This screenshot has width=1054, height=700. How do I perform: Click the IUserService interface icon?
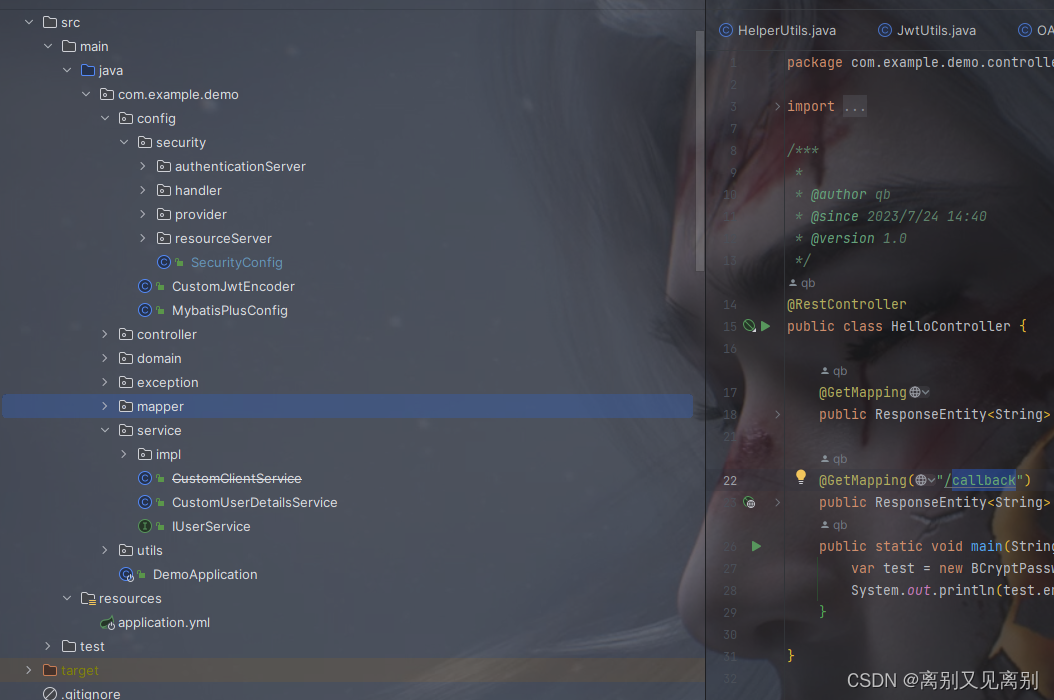tap(145, 526)
